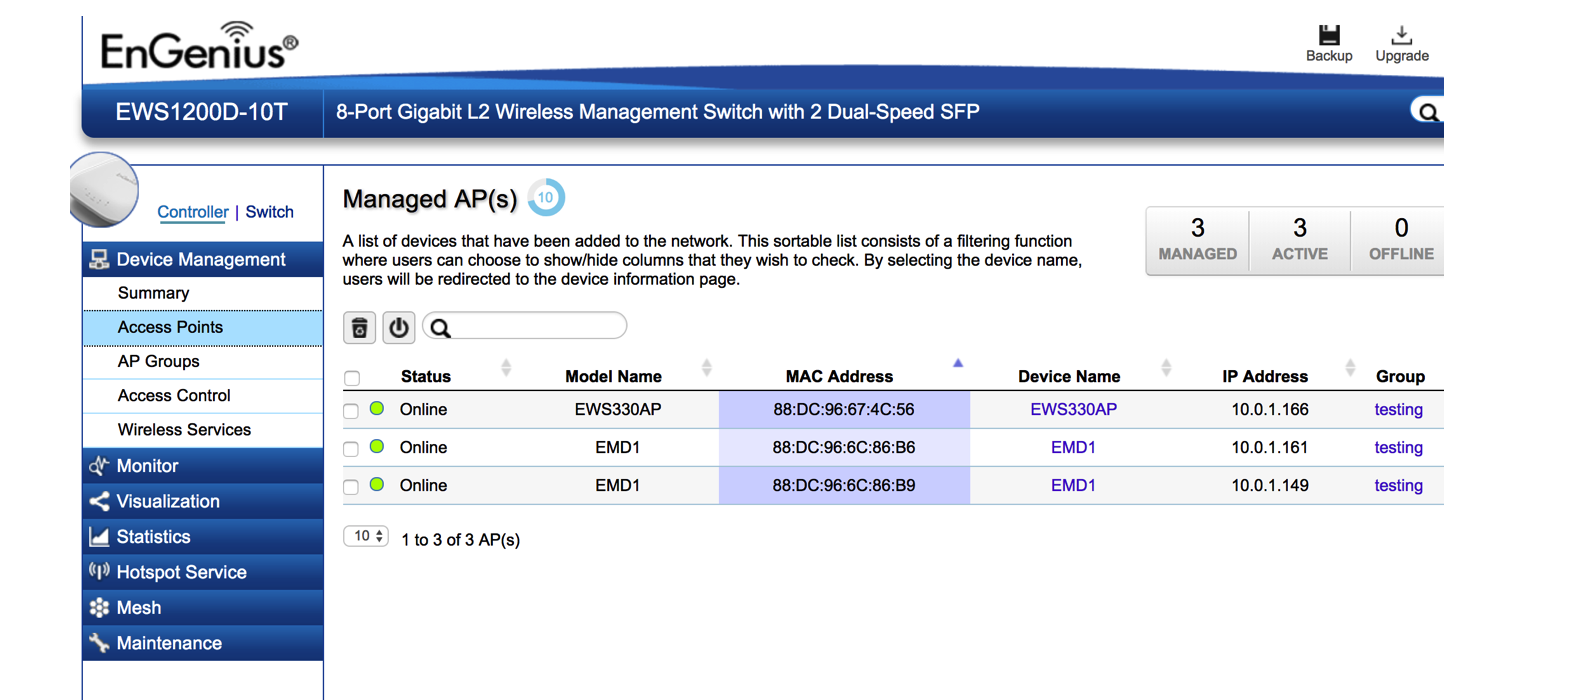Go to Access Control
This screenshot has width=1584, height=700.
tap(203, 396)
